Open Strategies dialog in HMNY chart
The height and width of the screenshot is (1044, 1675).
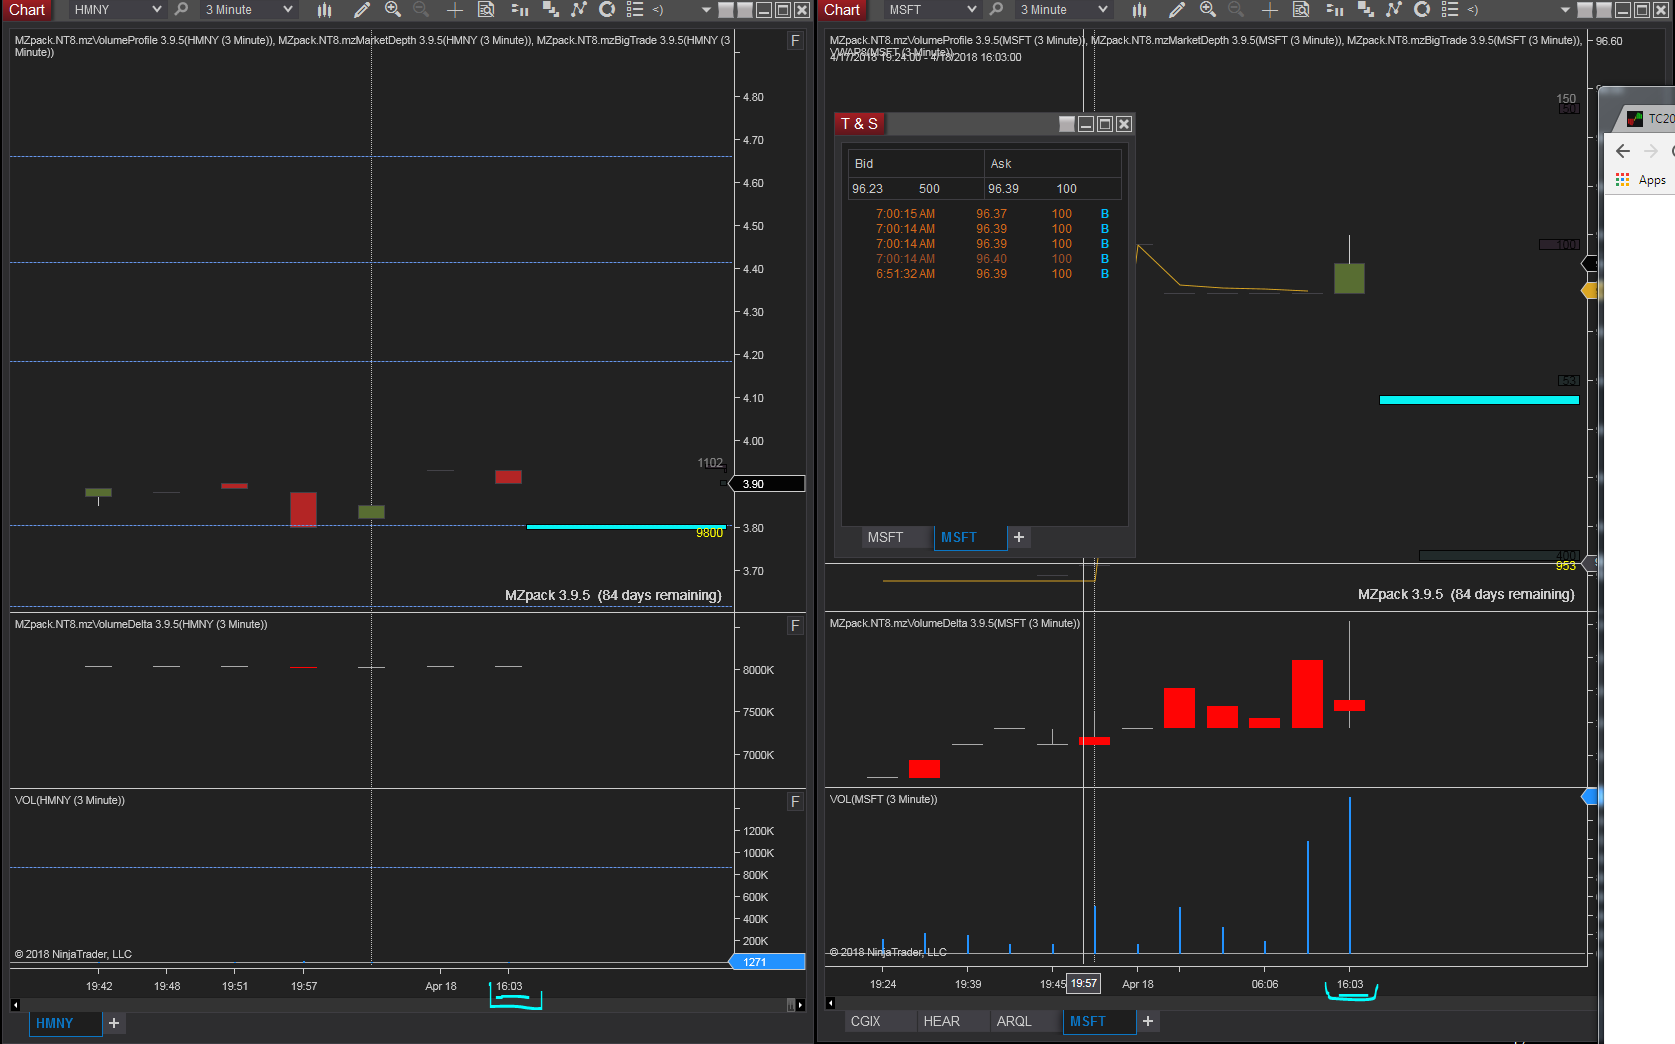tap(607, 9)
